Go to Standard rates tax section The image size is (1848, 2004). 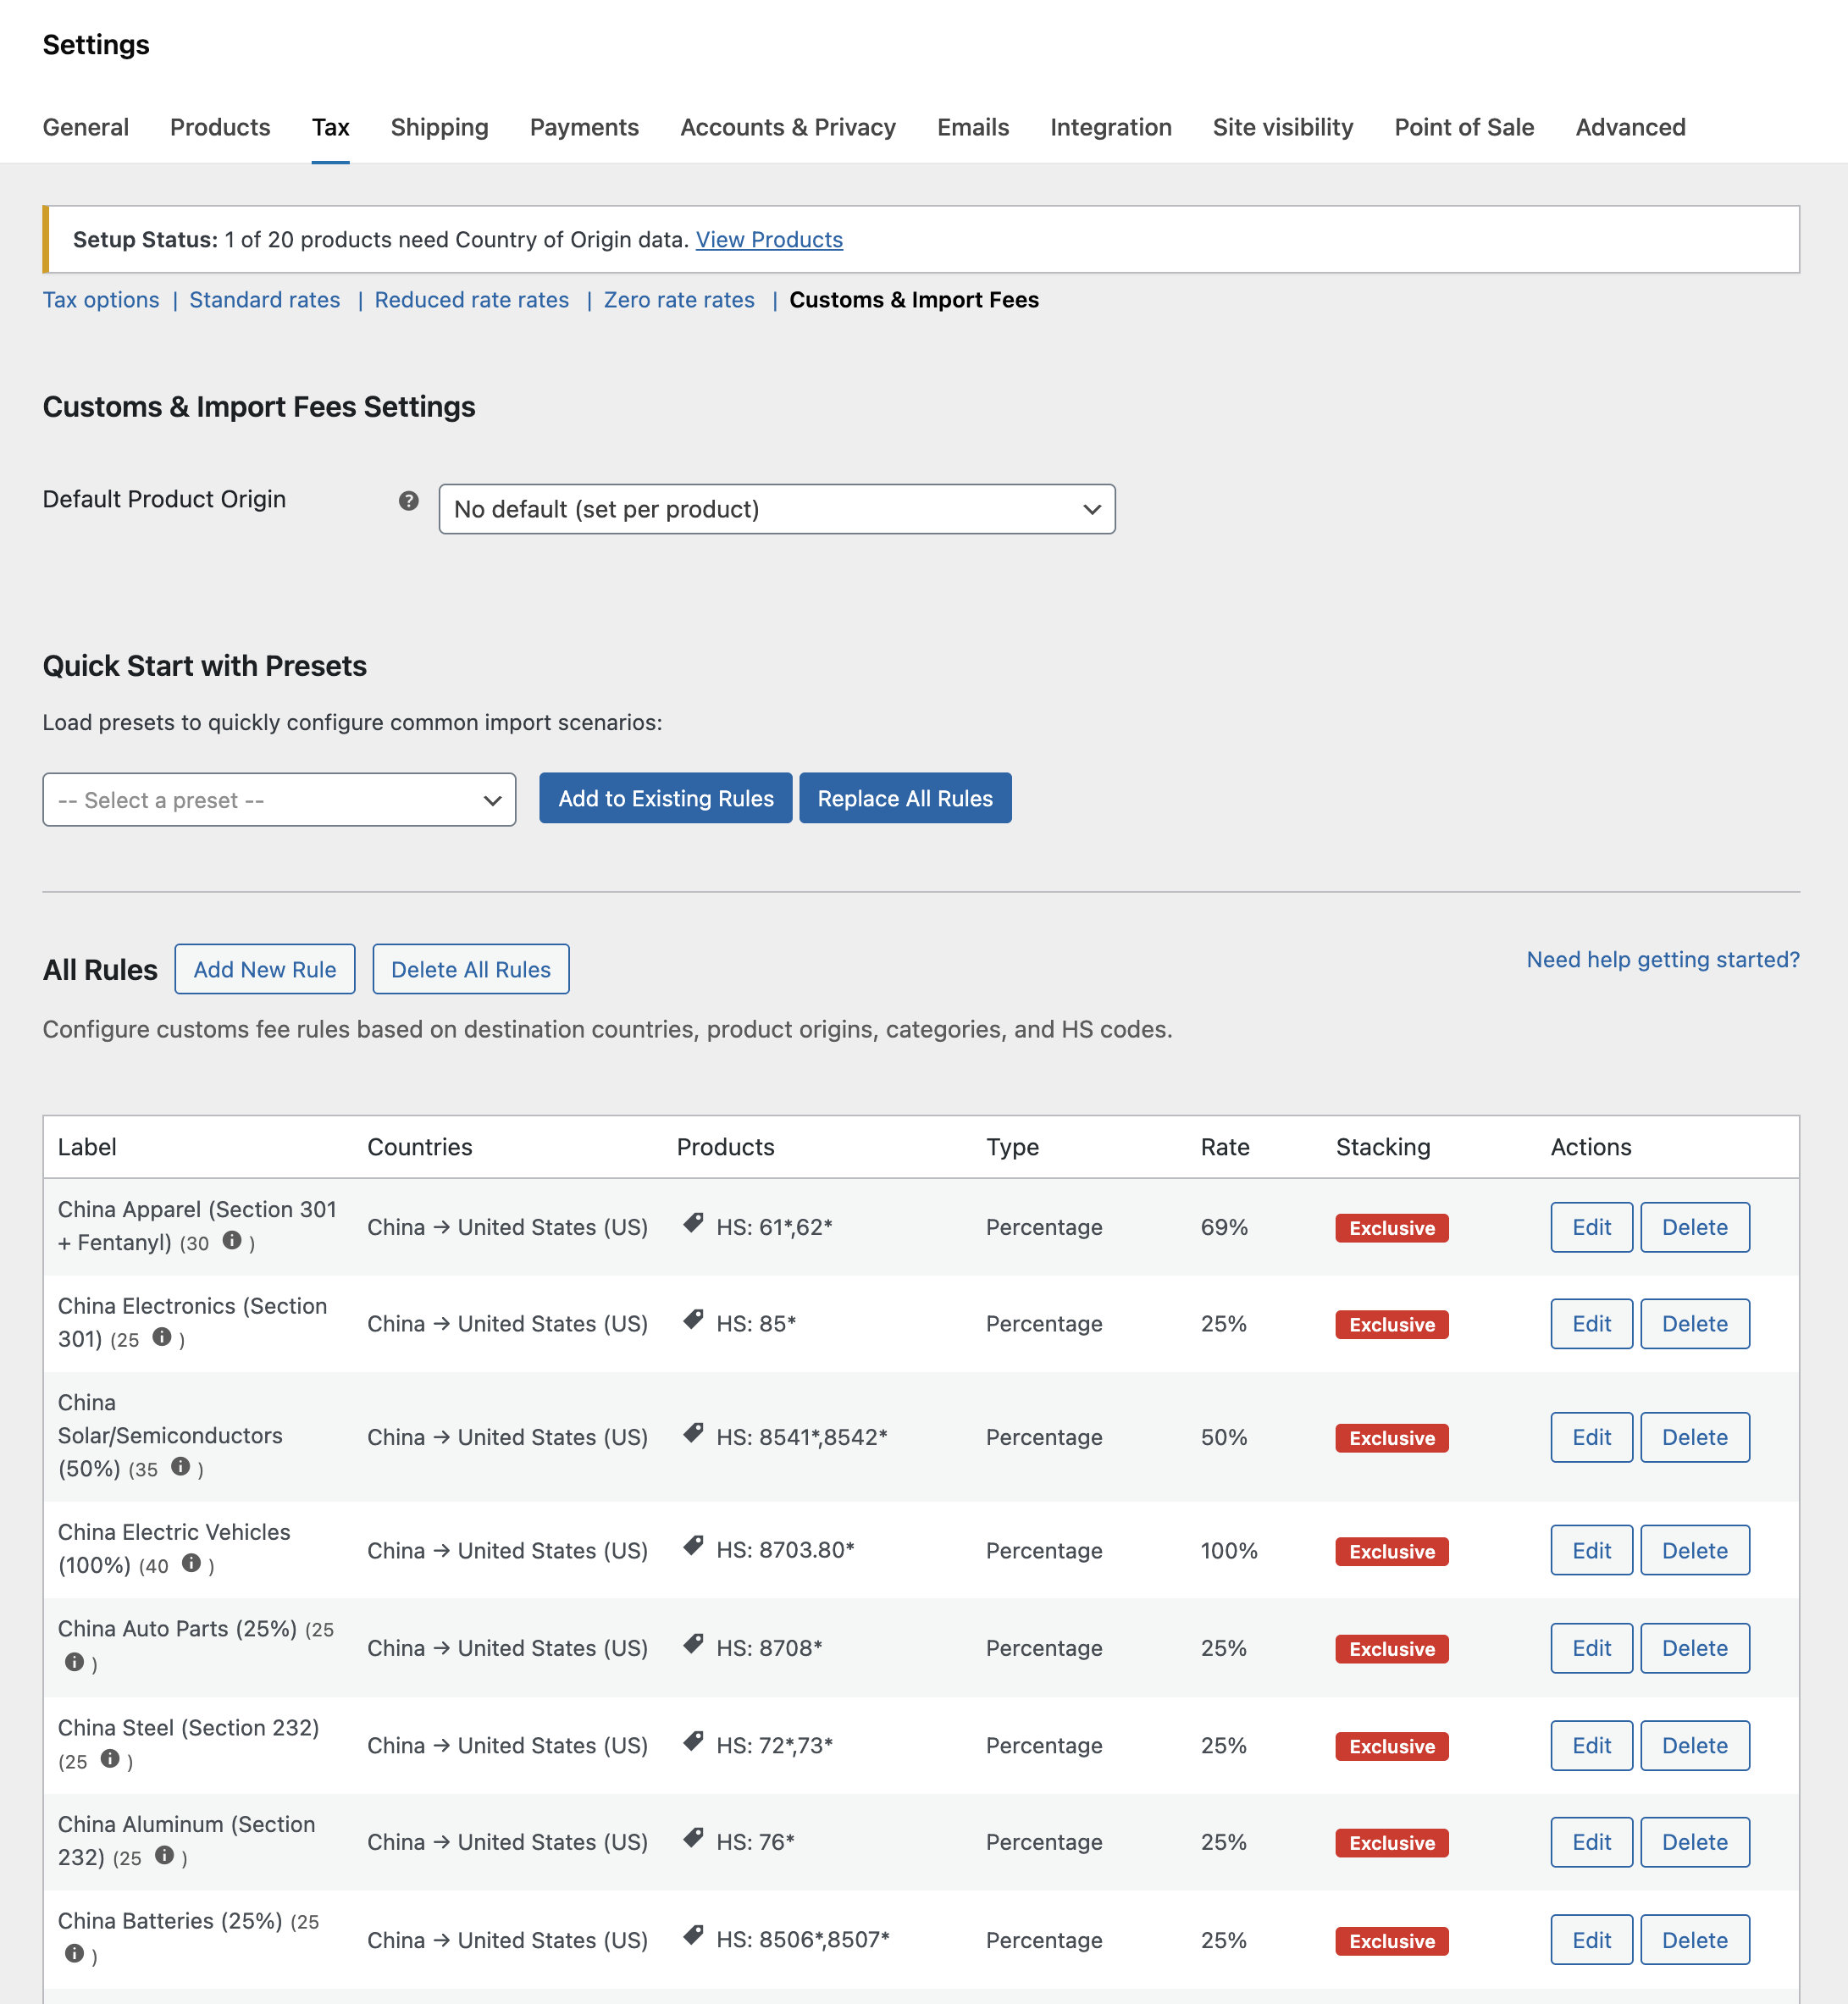(x=264, y=300)
